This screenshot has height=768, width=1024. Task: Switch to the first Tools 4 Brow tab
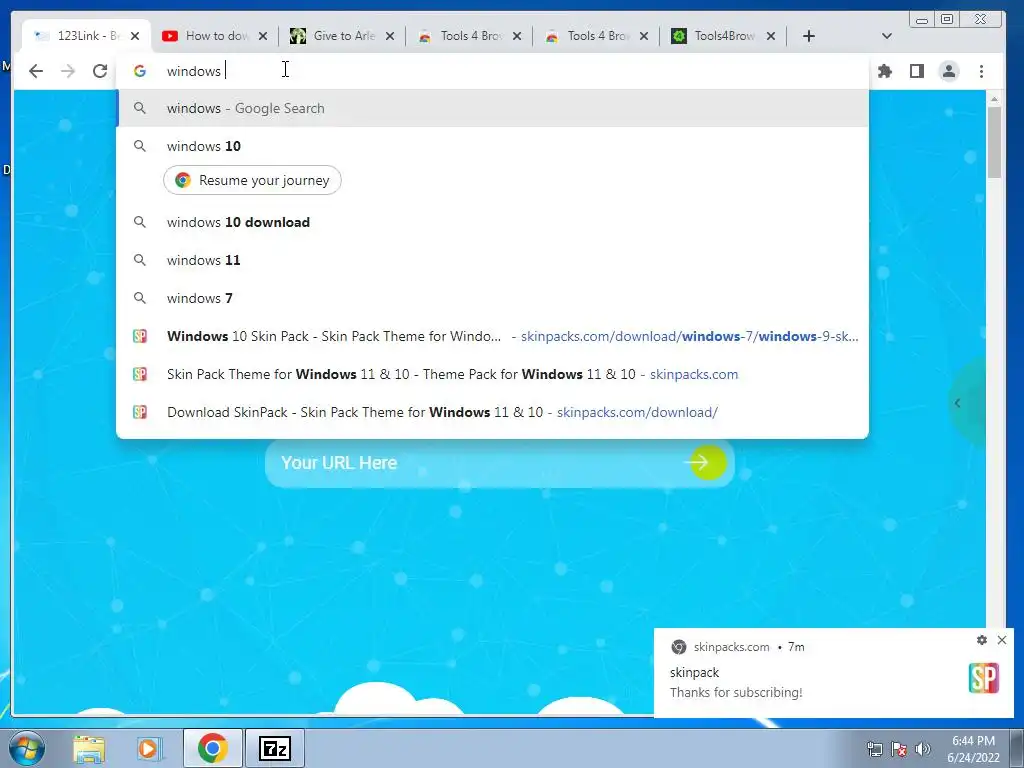pos(470,36)
